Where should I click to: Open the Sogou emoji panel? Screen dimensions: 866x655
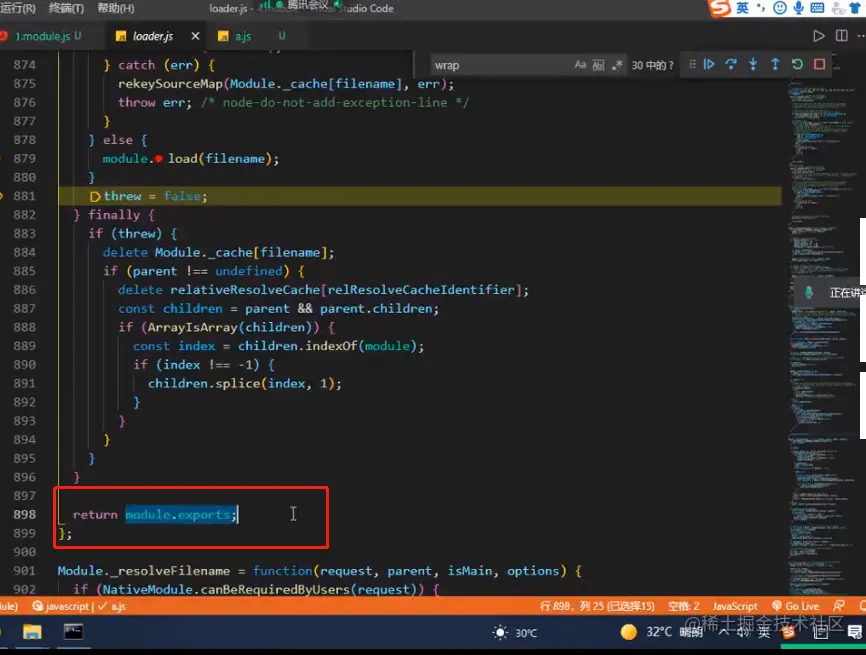780,8
